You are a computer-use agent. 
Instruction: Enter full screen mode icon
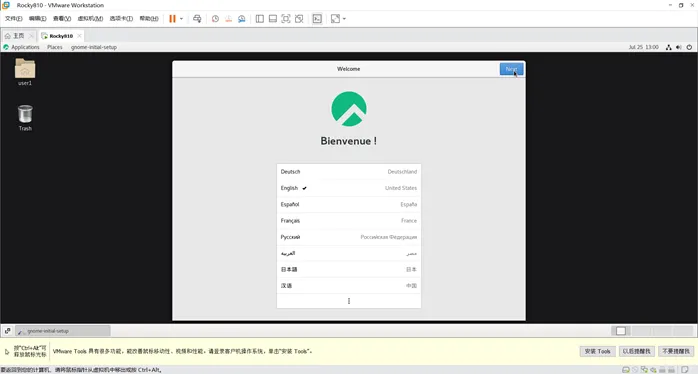(286, 19)
